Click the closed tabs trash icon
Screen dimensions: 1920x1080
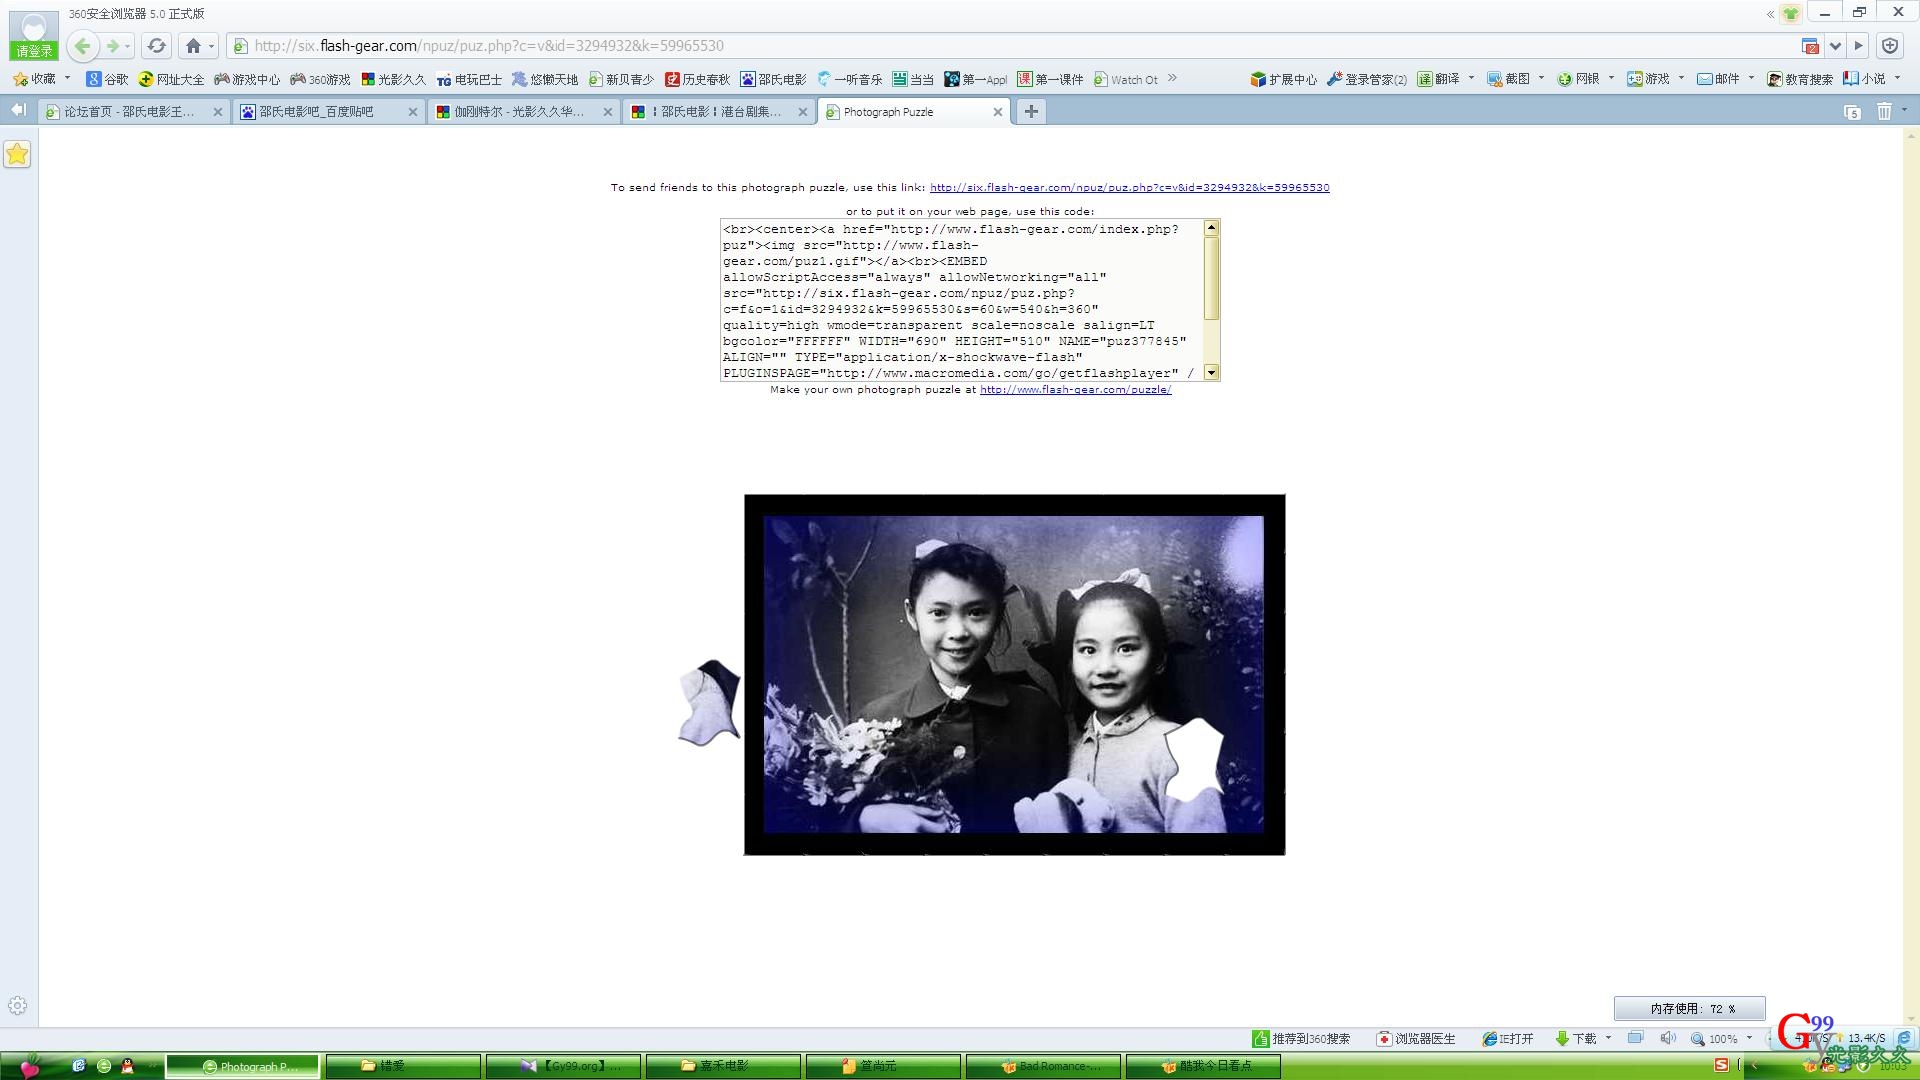1884,112
